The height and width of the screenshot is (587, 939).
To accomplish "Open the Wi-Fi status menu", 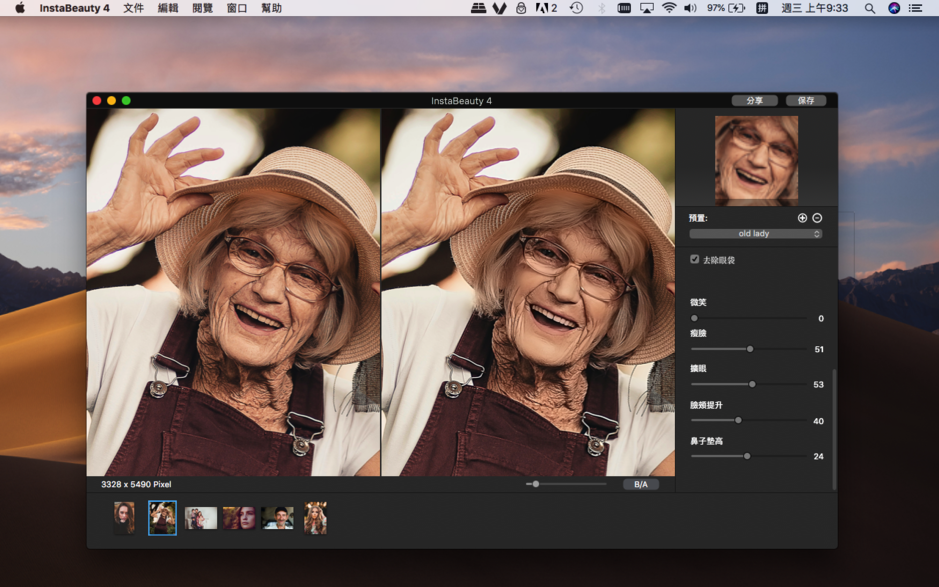I will click(670, 9).
